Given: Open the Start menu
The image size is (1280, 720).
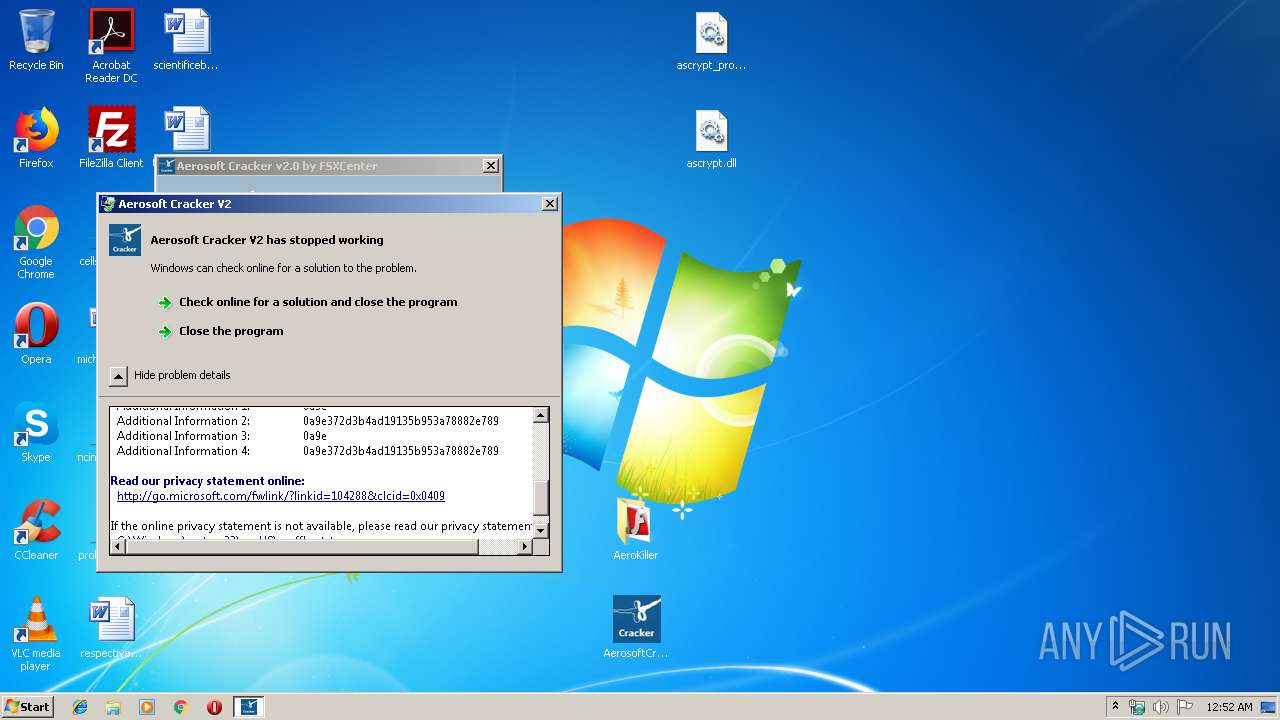Looking at the screenshot, I should click(x=28, y=707).
